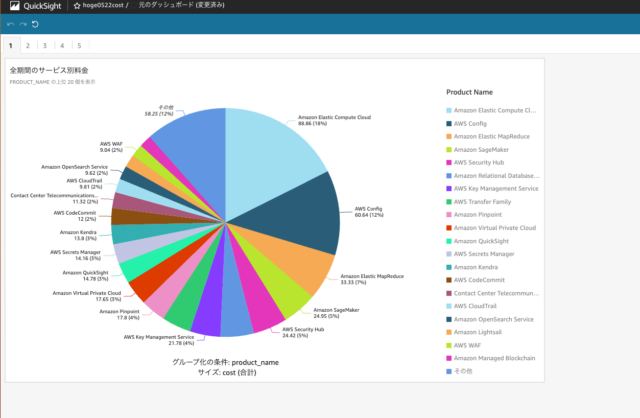Click the undo arrow icon
The width and height of the screenshot is (640, 418).
tap(11, 24)
